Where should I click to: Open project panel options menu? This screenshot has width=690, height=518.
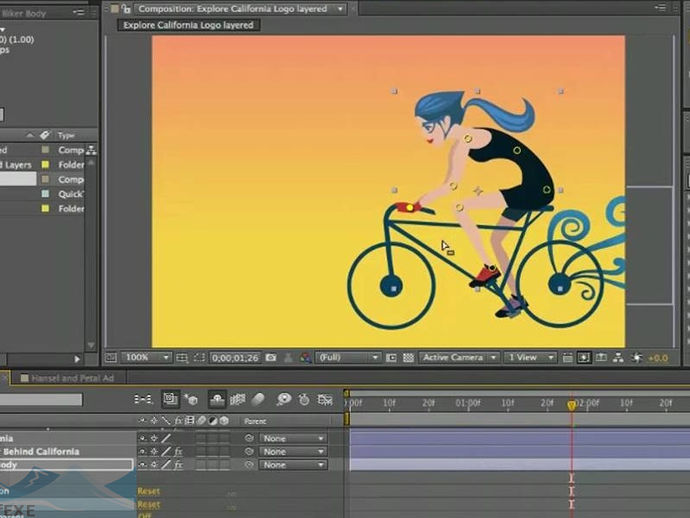coord(78,13)
